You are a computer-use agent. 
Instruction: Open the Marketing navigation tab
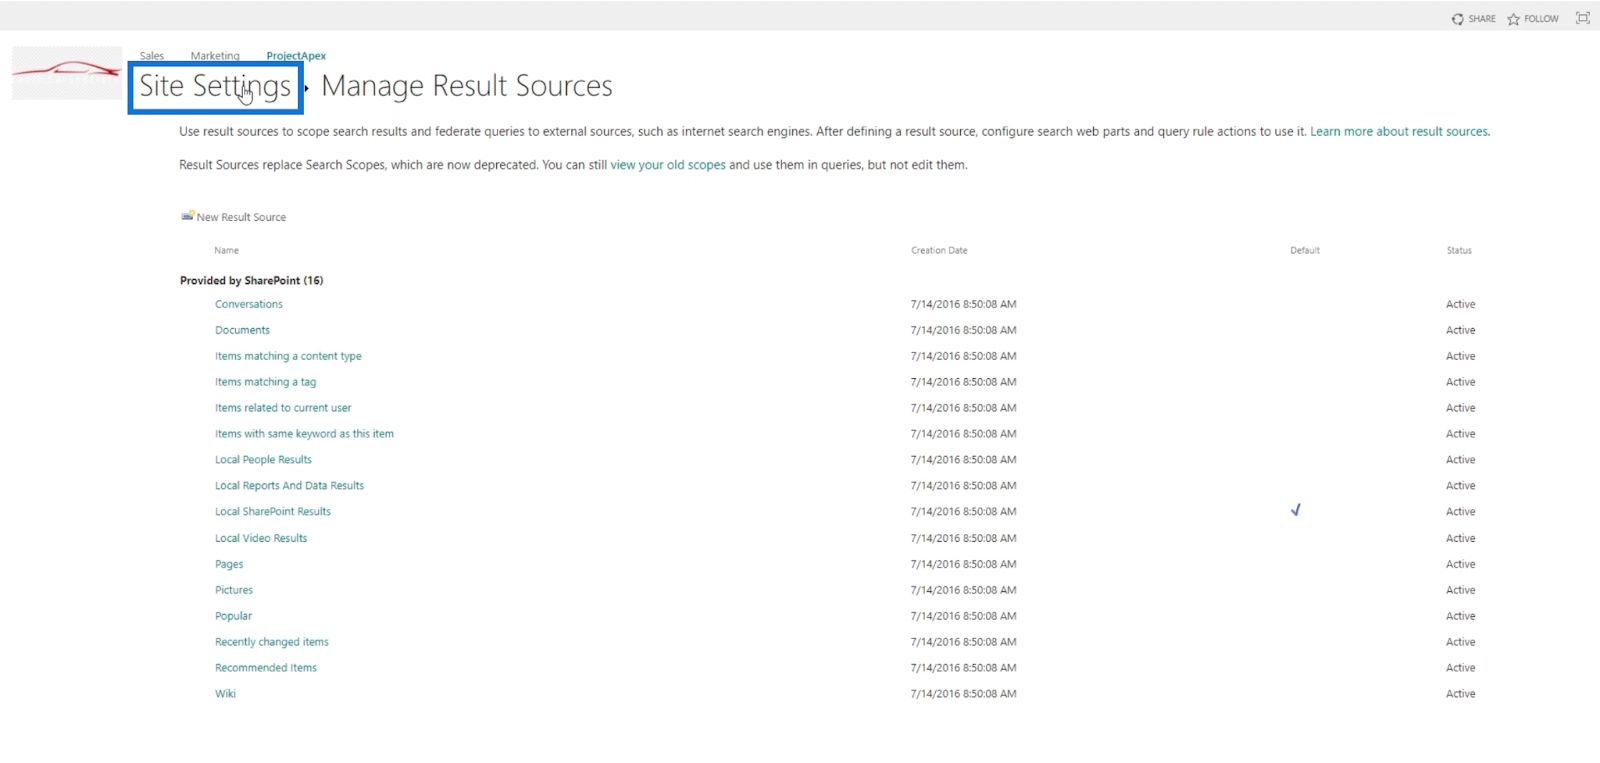tap(215, 56)
